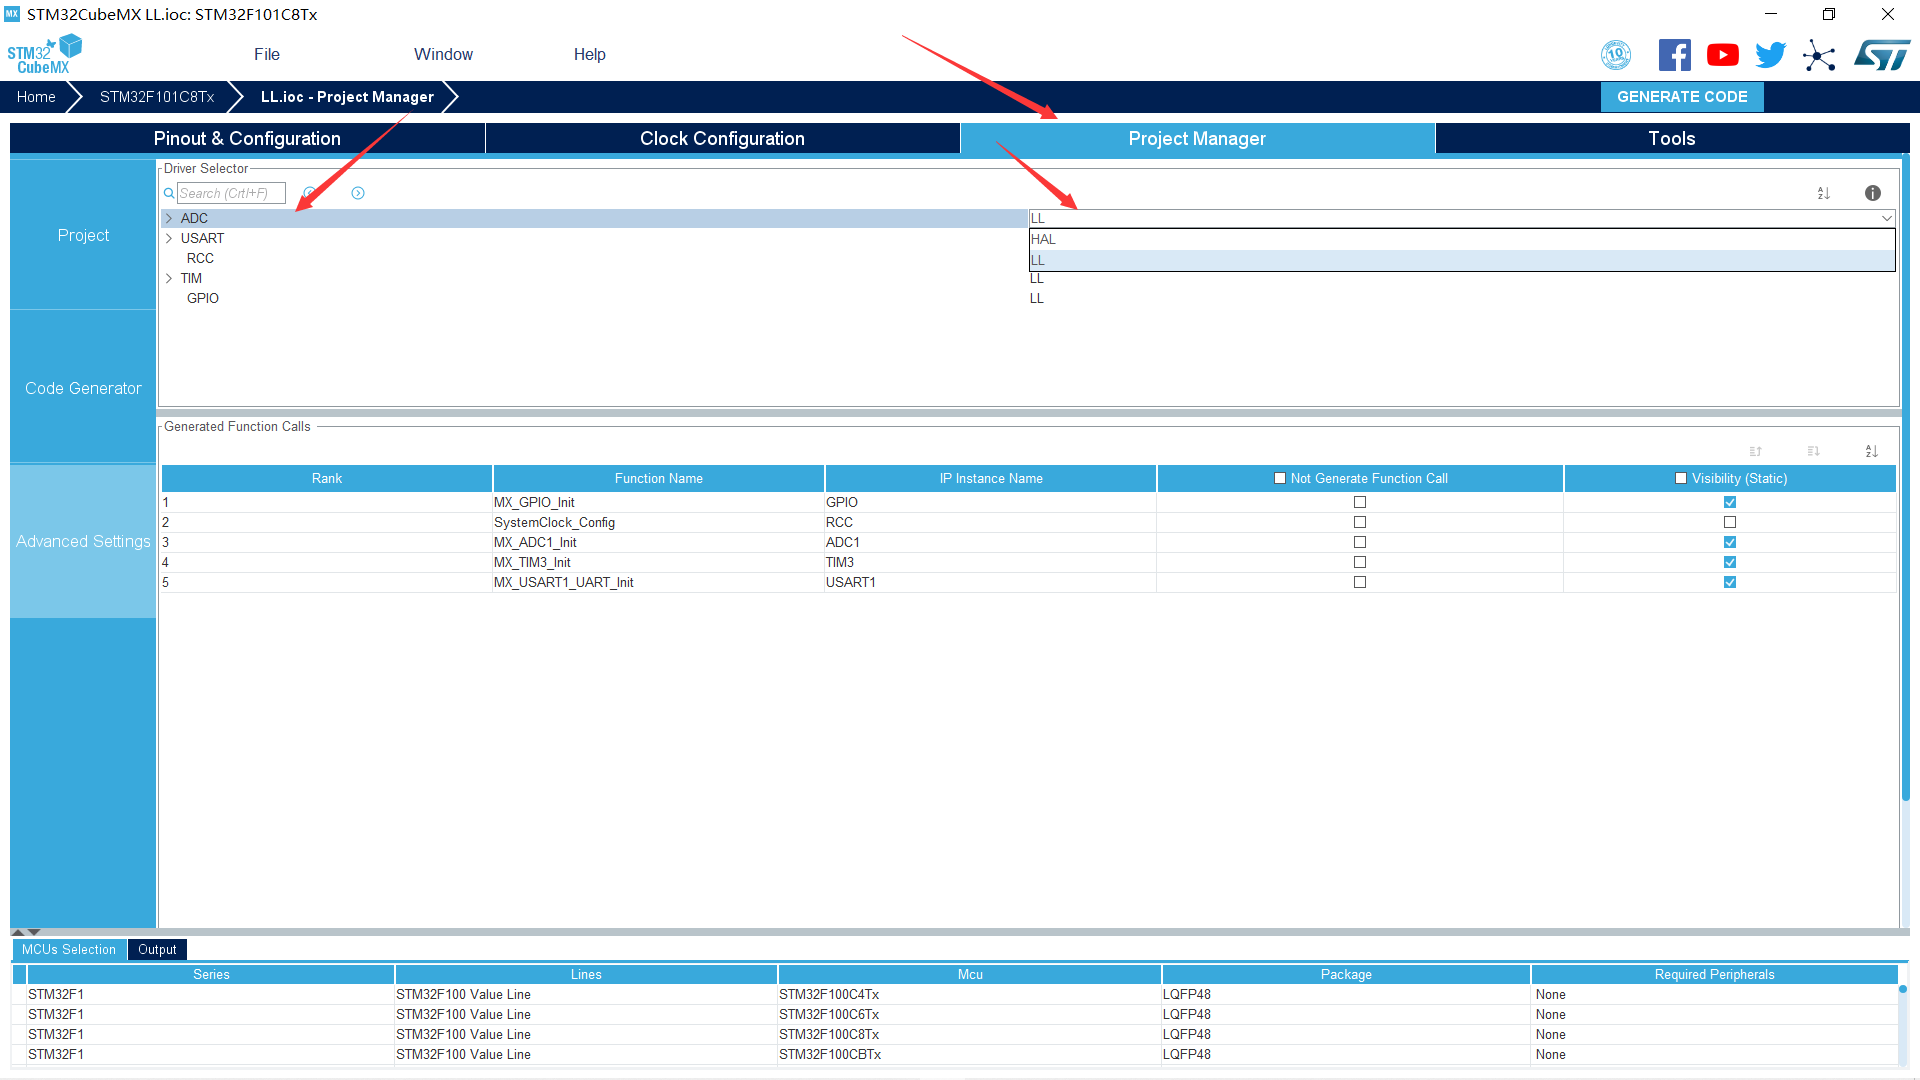Click the Mcu column header in MCU list

pos(970,974)
